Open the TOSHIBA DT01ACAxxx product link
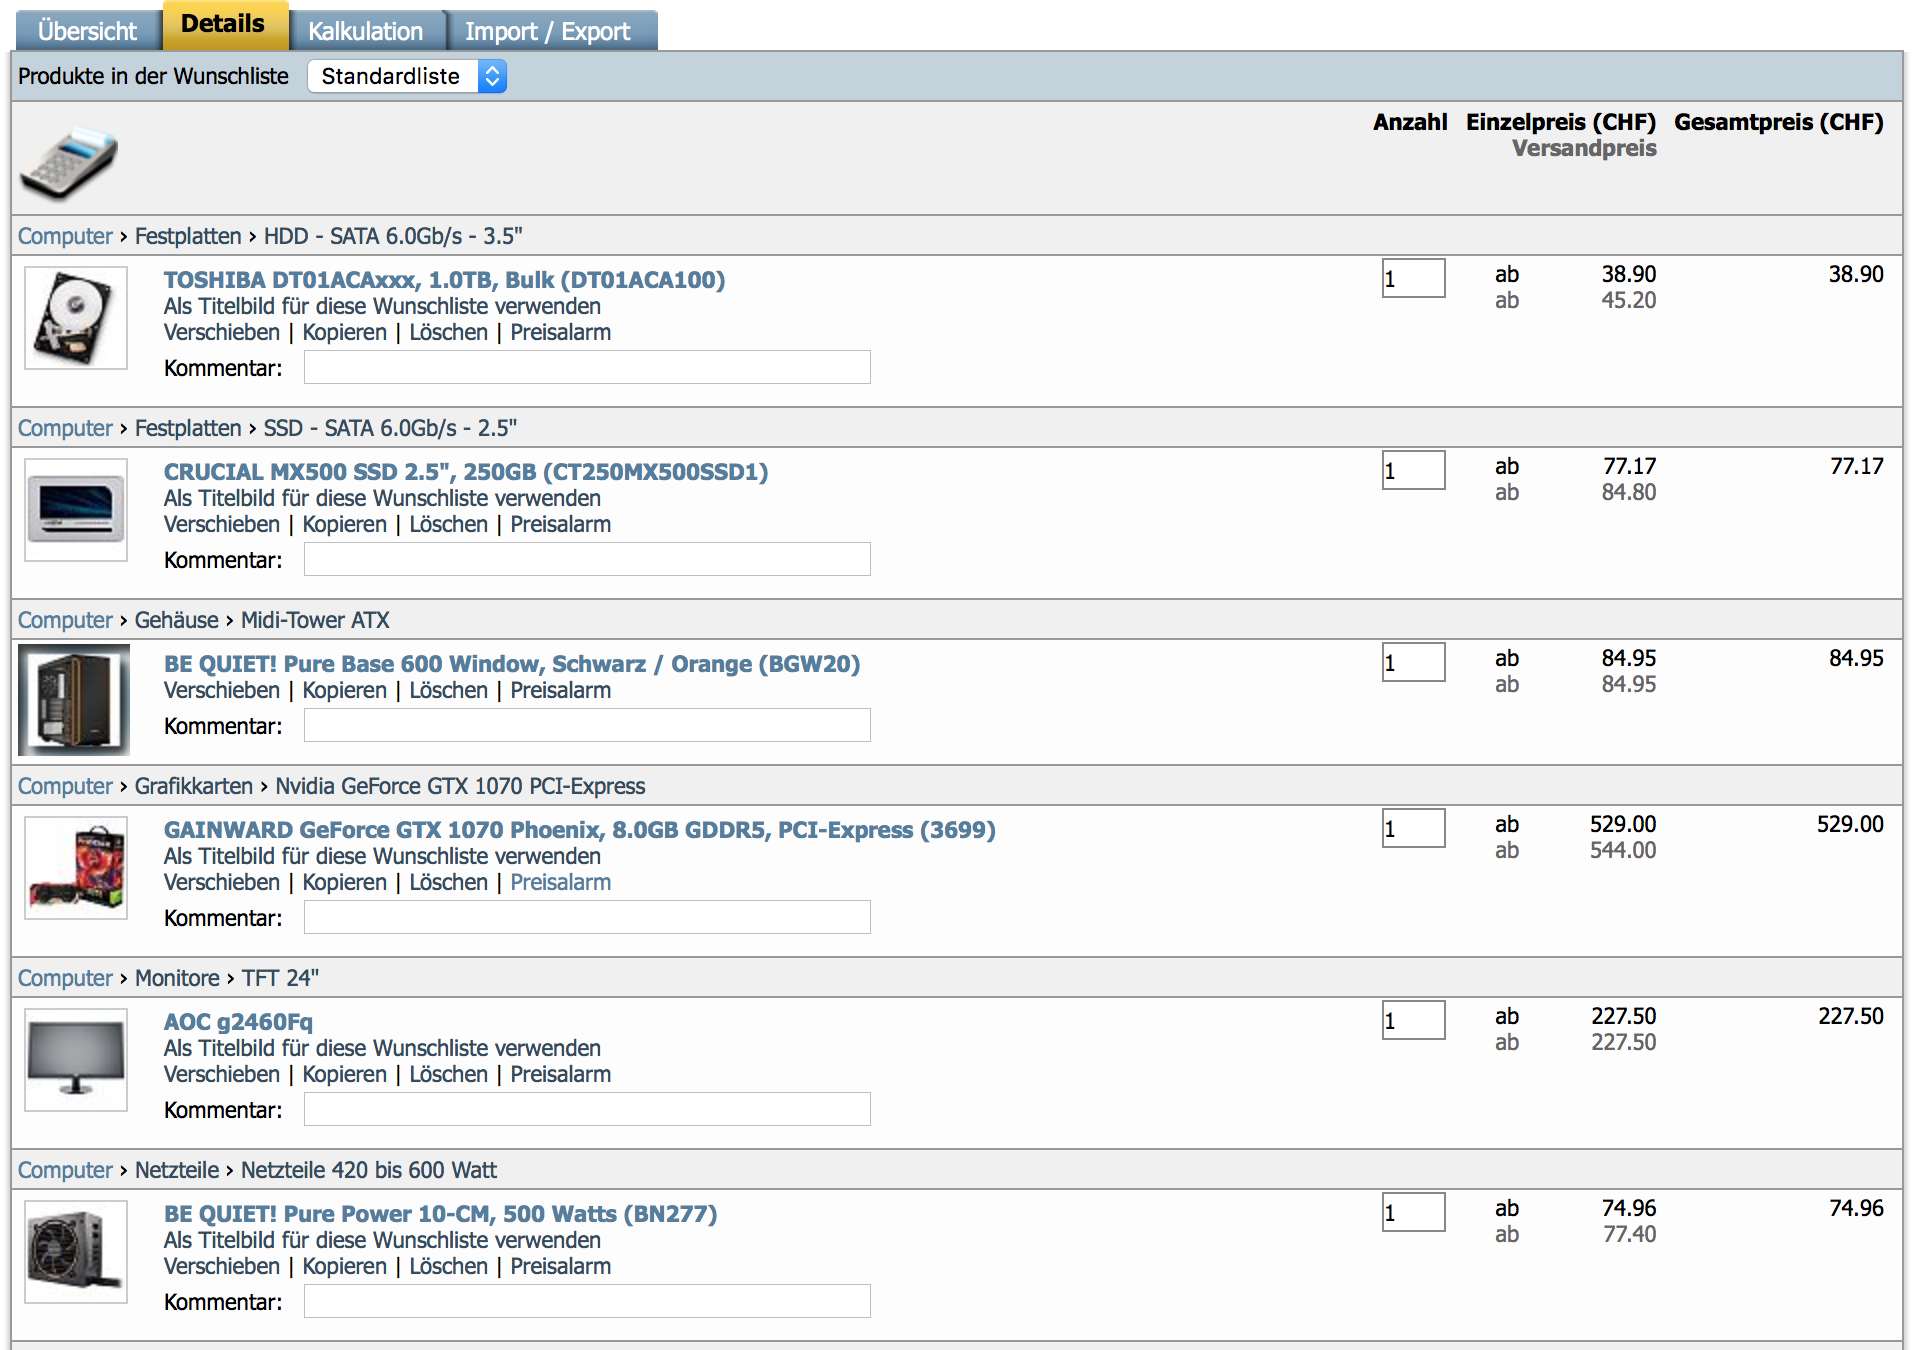1924x1350 pixels. tap(444, 280)
